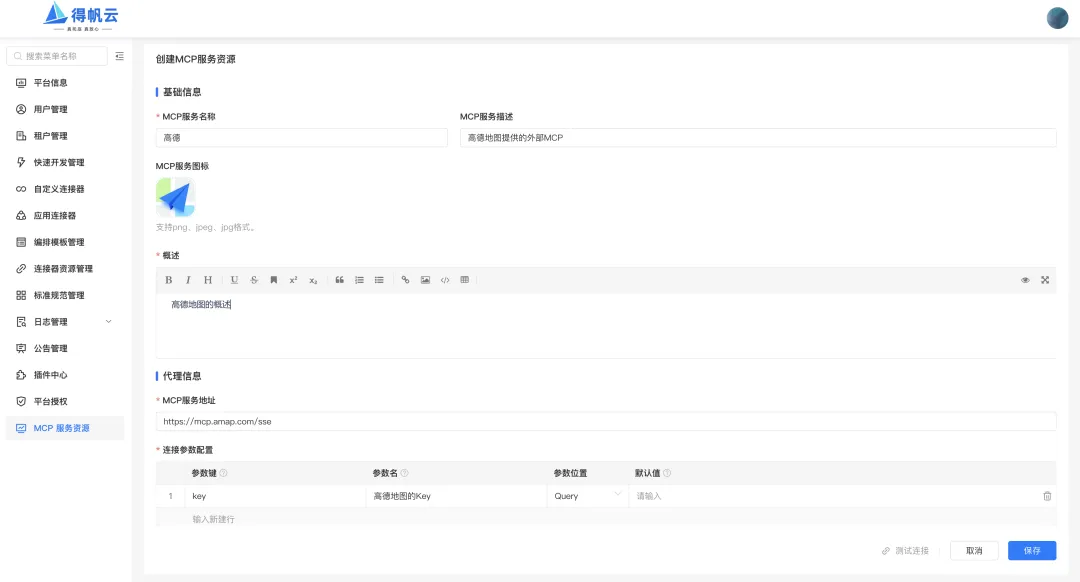Open 标准规范管理 menu item
This screenshot has height=582, width=1080.
pos(65,295)
